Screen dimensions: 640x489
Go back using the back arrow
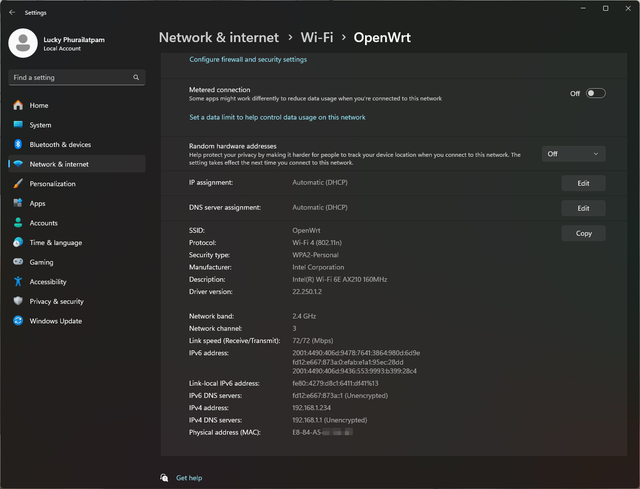[11, 12]
